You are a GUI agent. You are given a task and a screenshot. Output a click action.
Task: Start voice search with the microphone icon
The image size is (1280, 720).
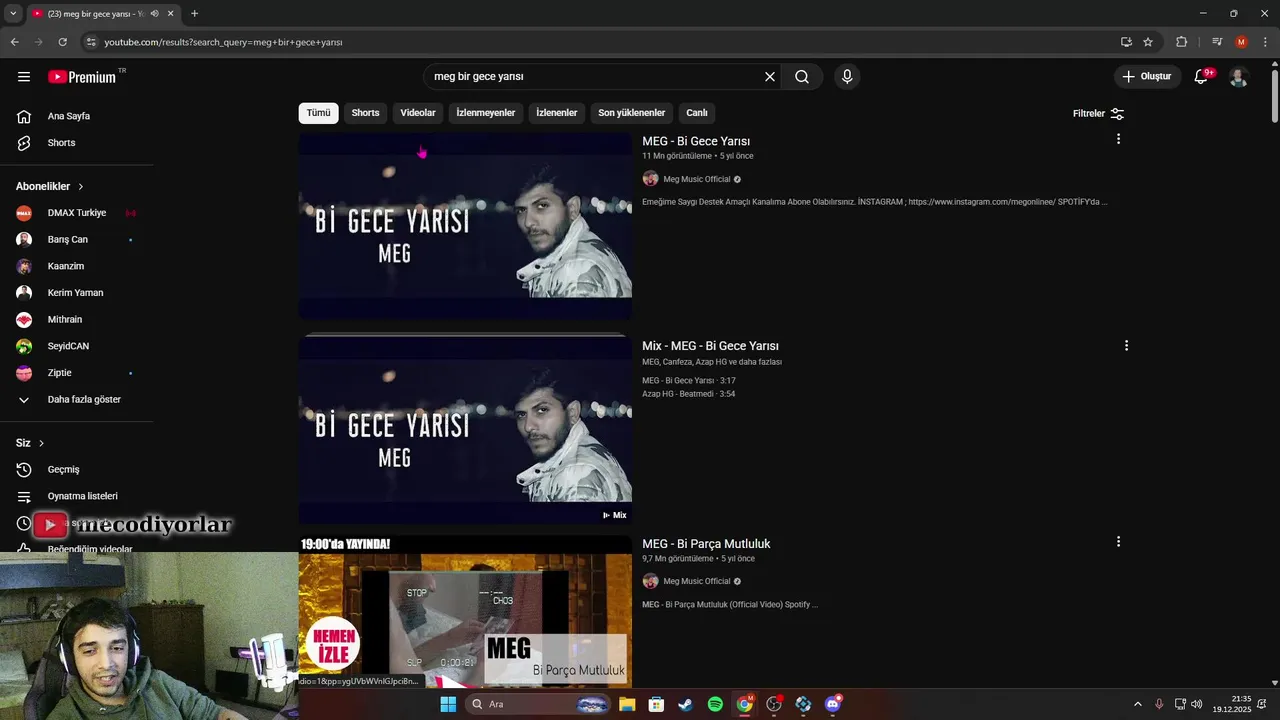click(847, 76)
